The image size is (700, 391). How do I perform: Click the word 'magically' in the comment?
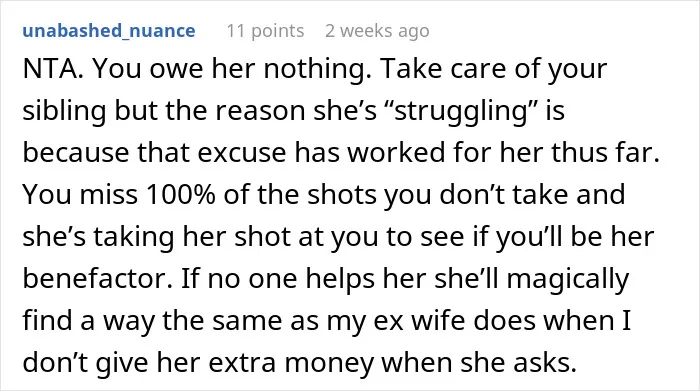coord(567,279)
